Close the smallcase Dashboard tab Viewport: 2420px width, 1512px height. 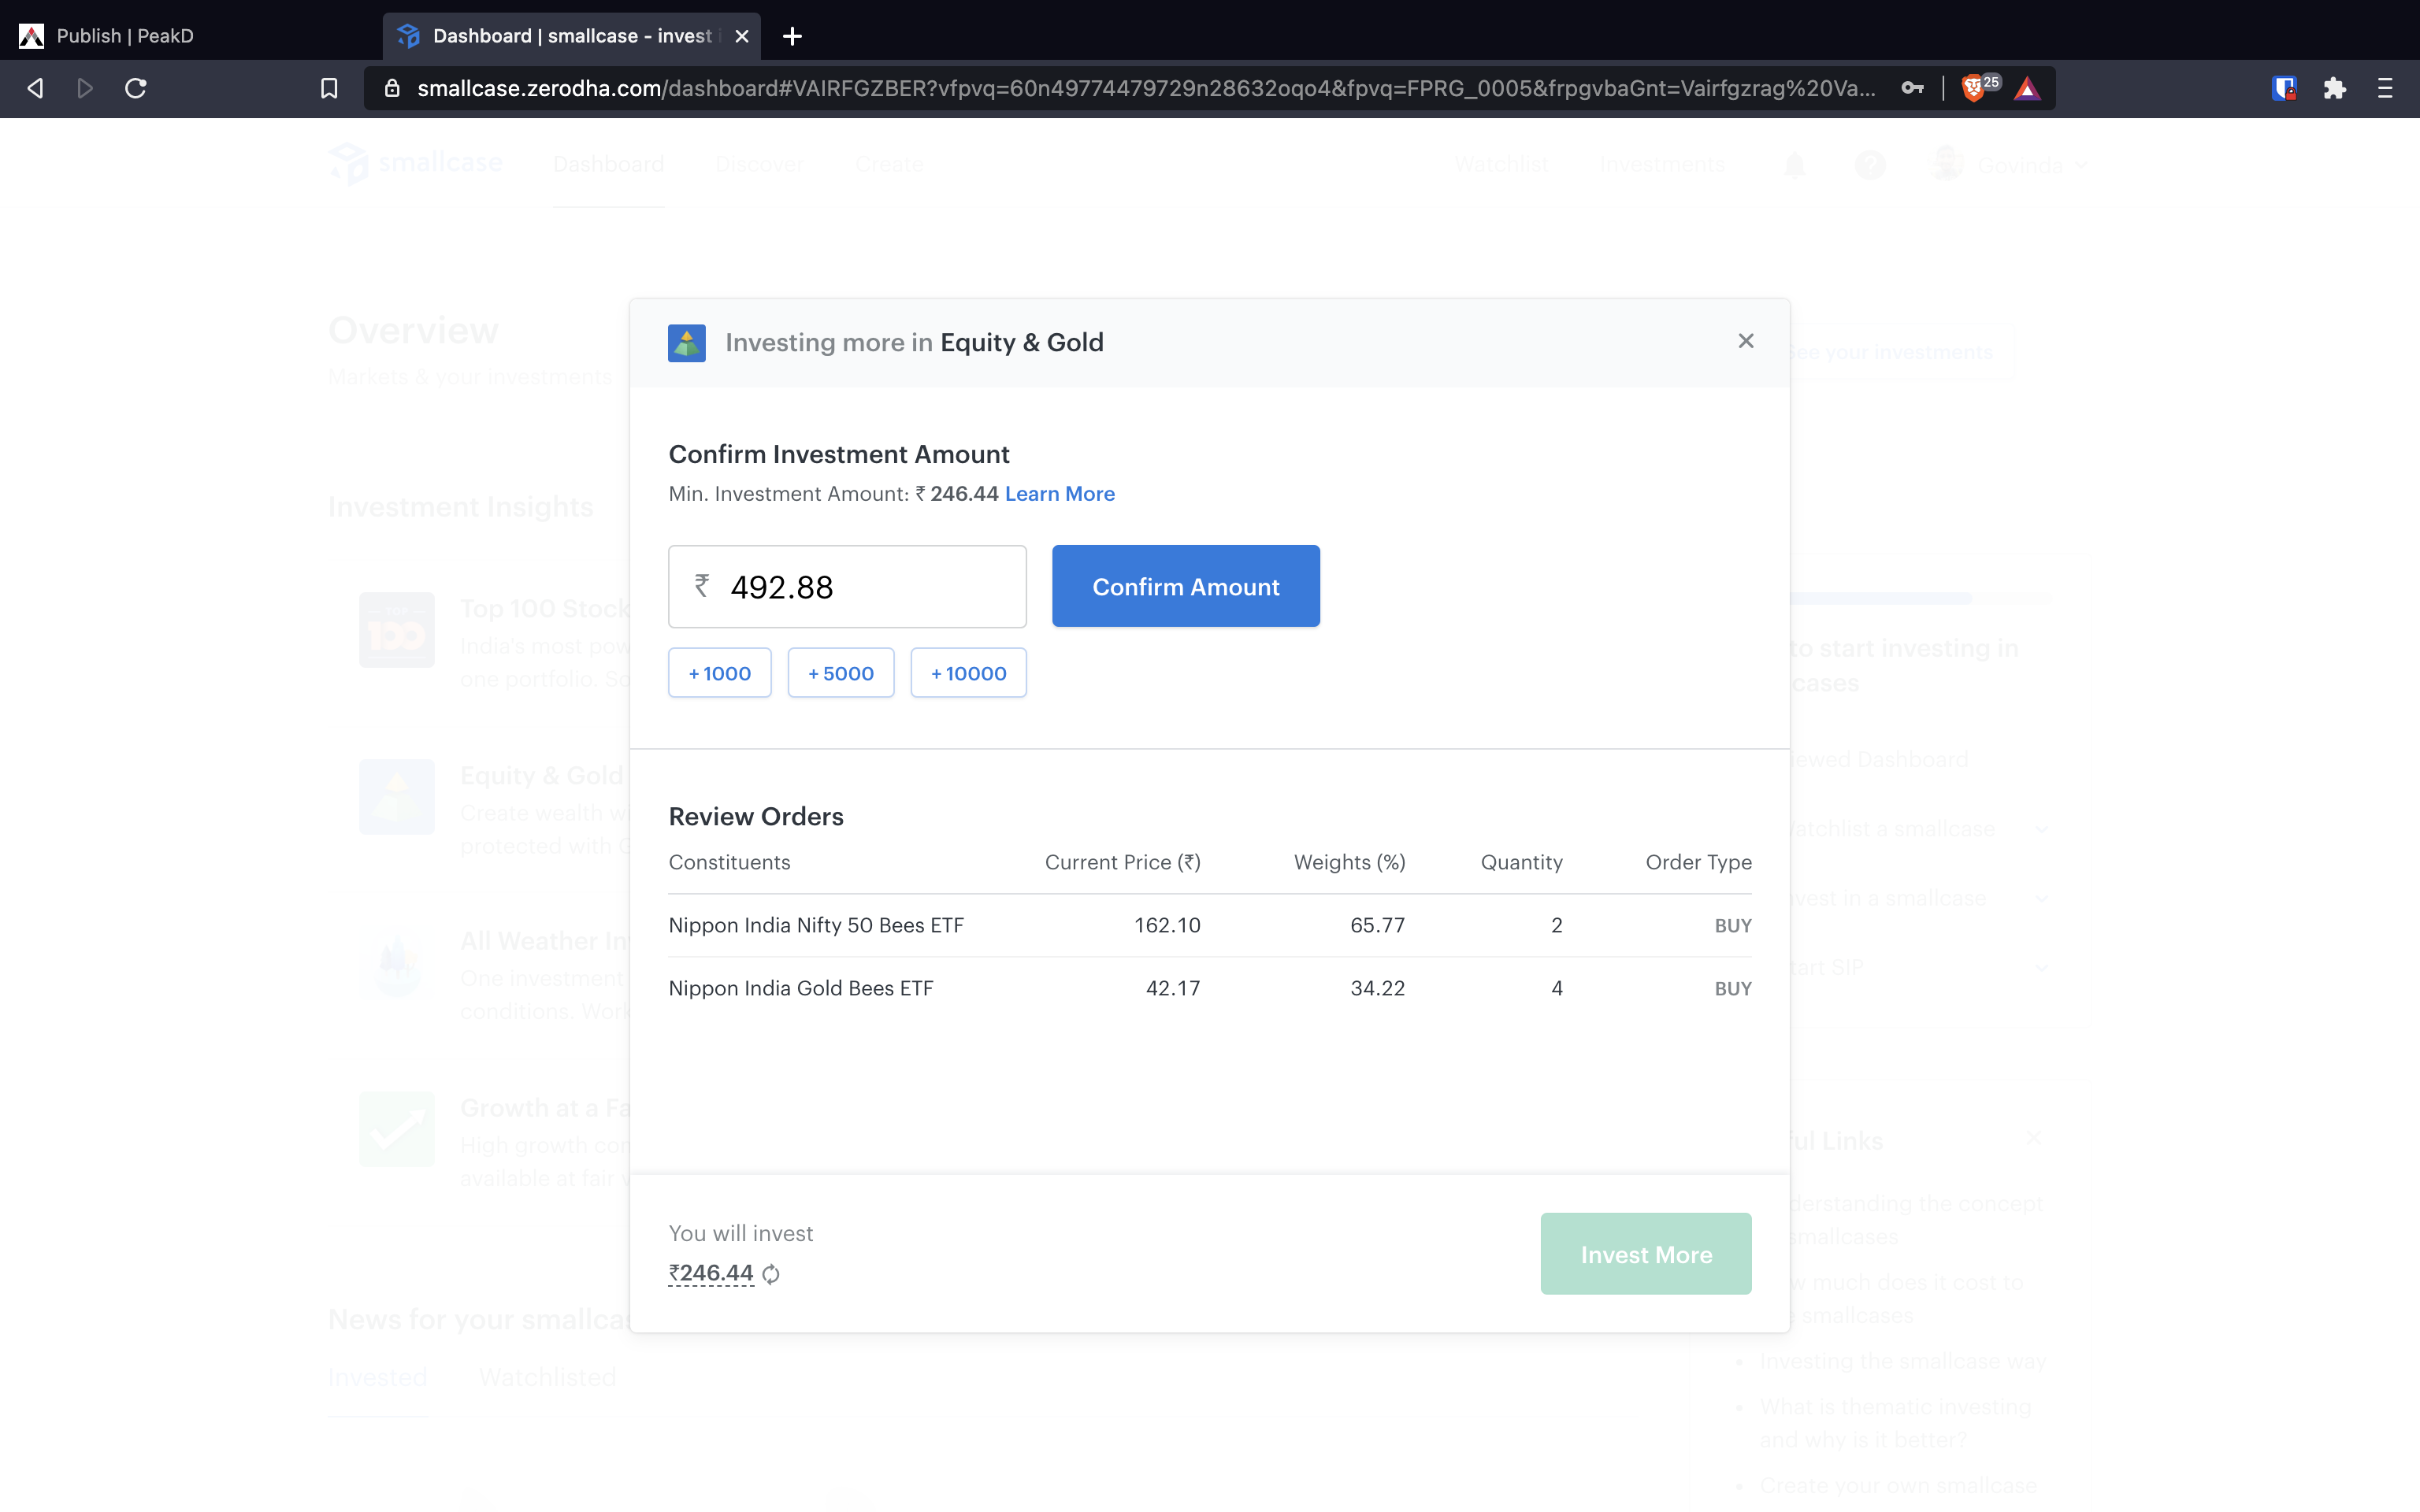click(742, 36)
